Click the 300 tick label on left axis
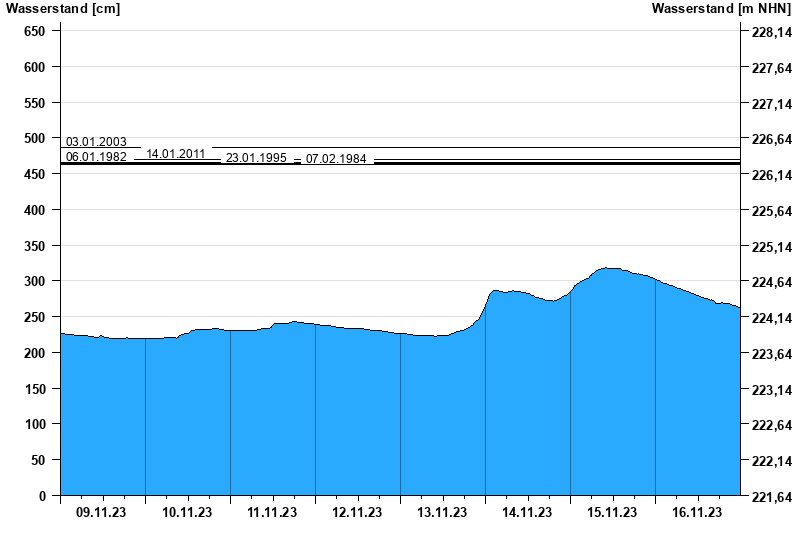This screenshot has width=800, height=550. (x=35, y=282)
